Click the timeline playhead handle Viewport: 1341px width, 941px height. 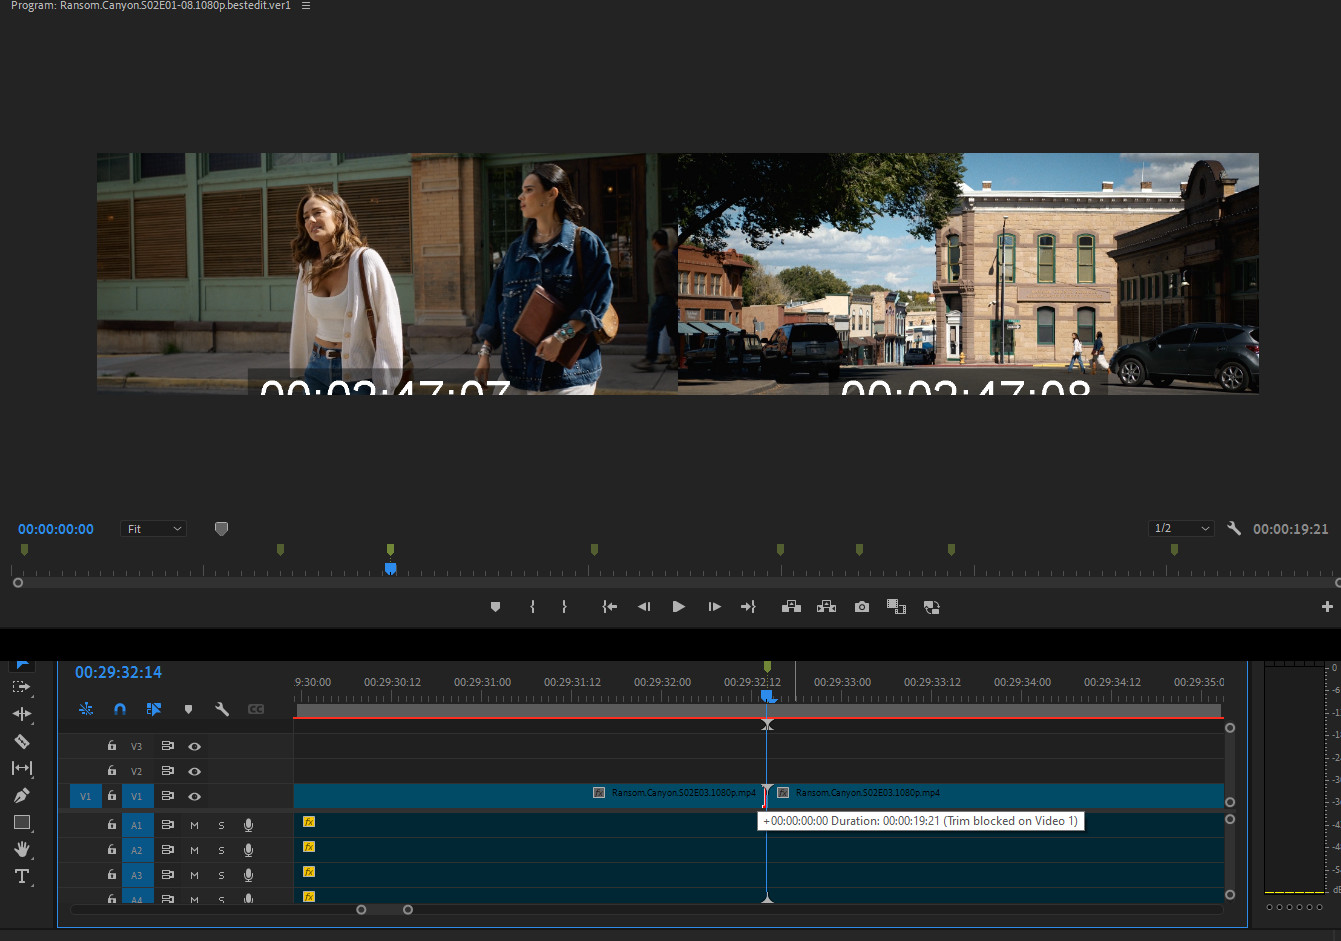coord(767,695)
